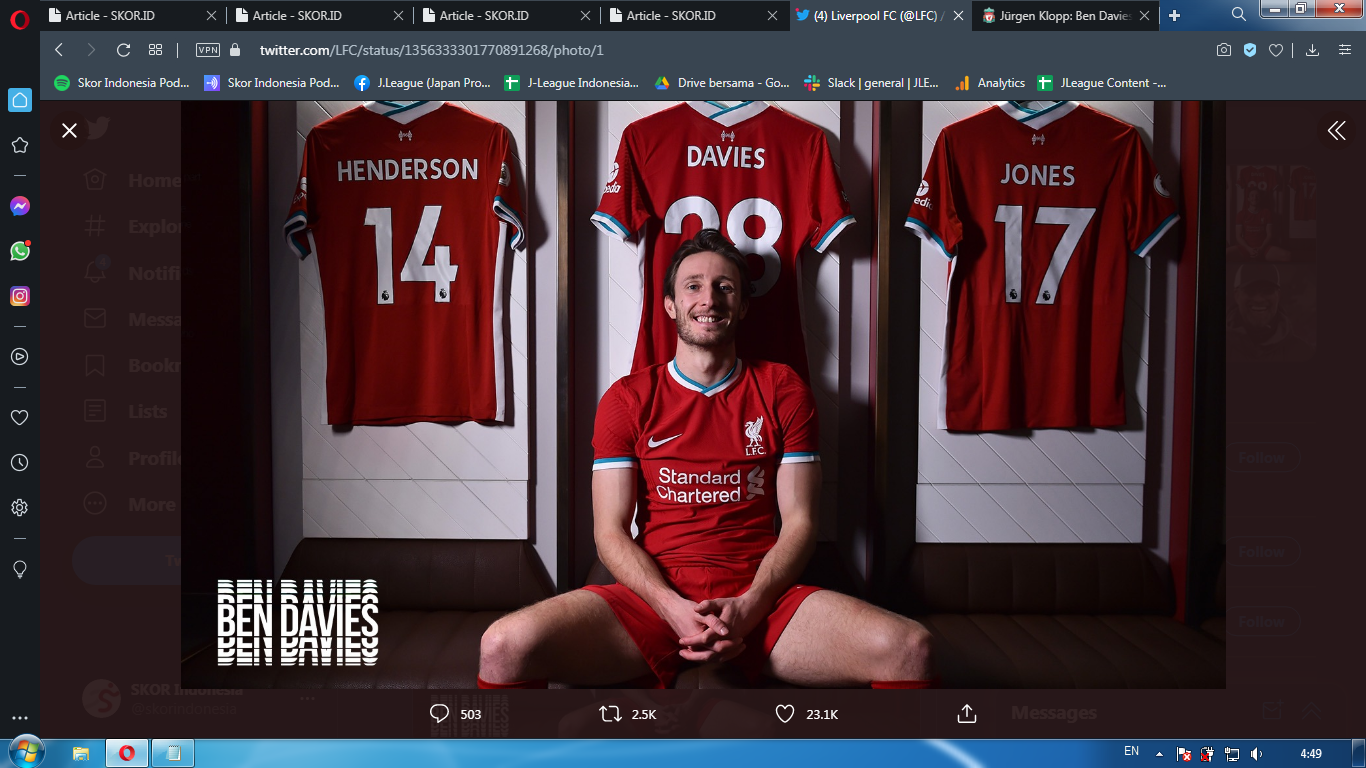1366x768 pixels.
Task: Collapse the tweet sidebar with double chevron
Action: tap(1336, 130)
